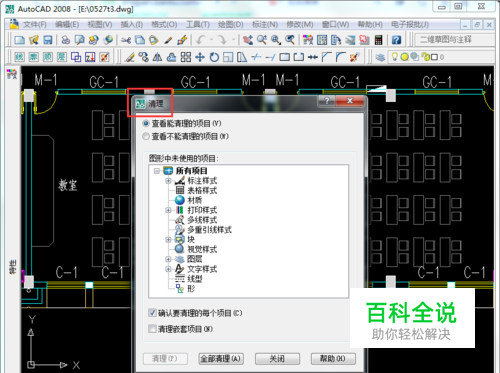Select the Offset tool icon

[x=171, y=57]
